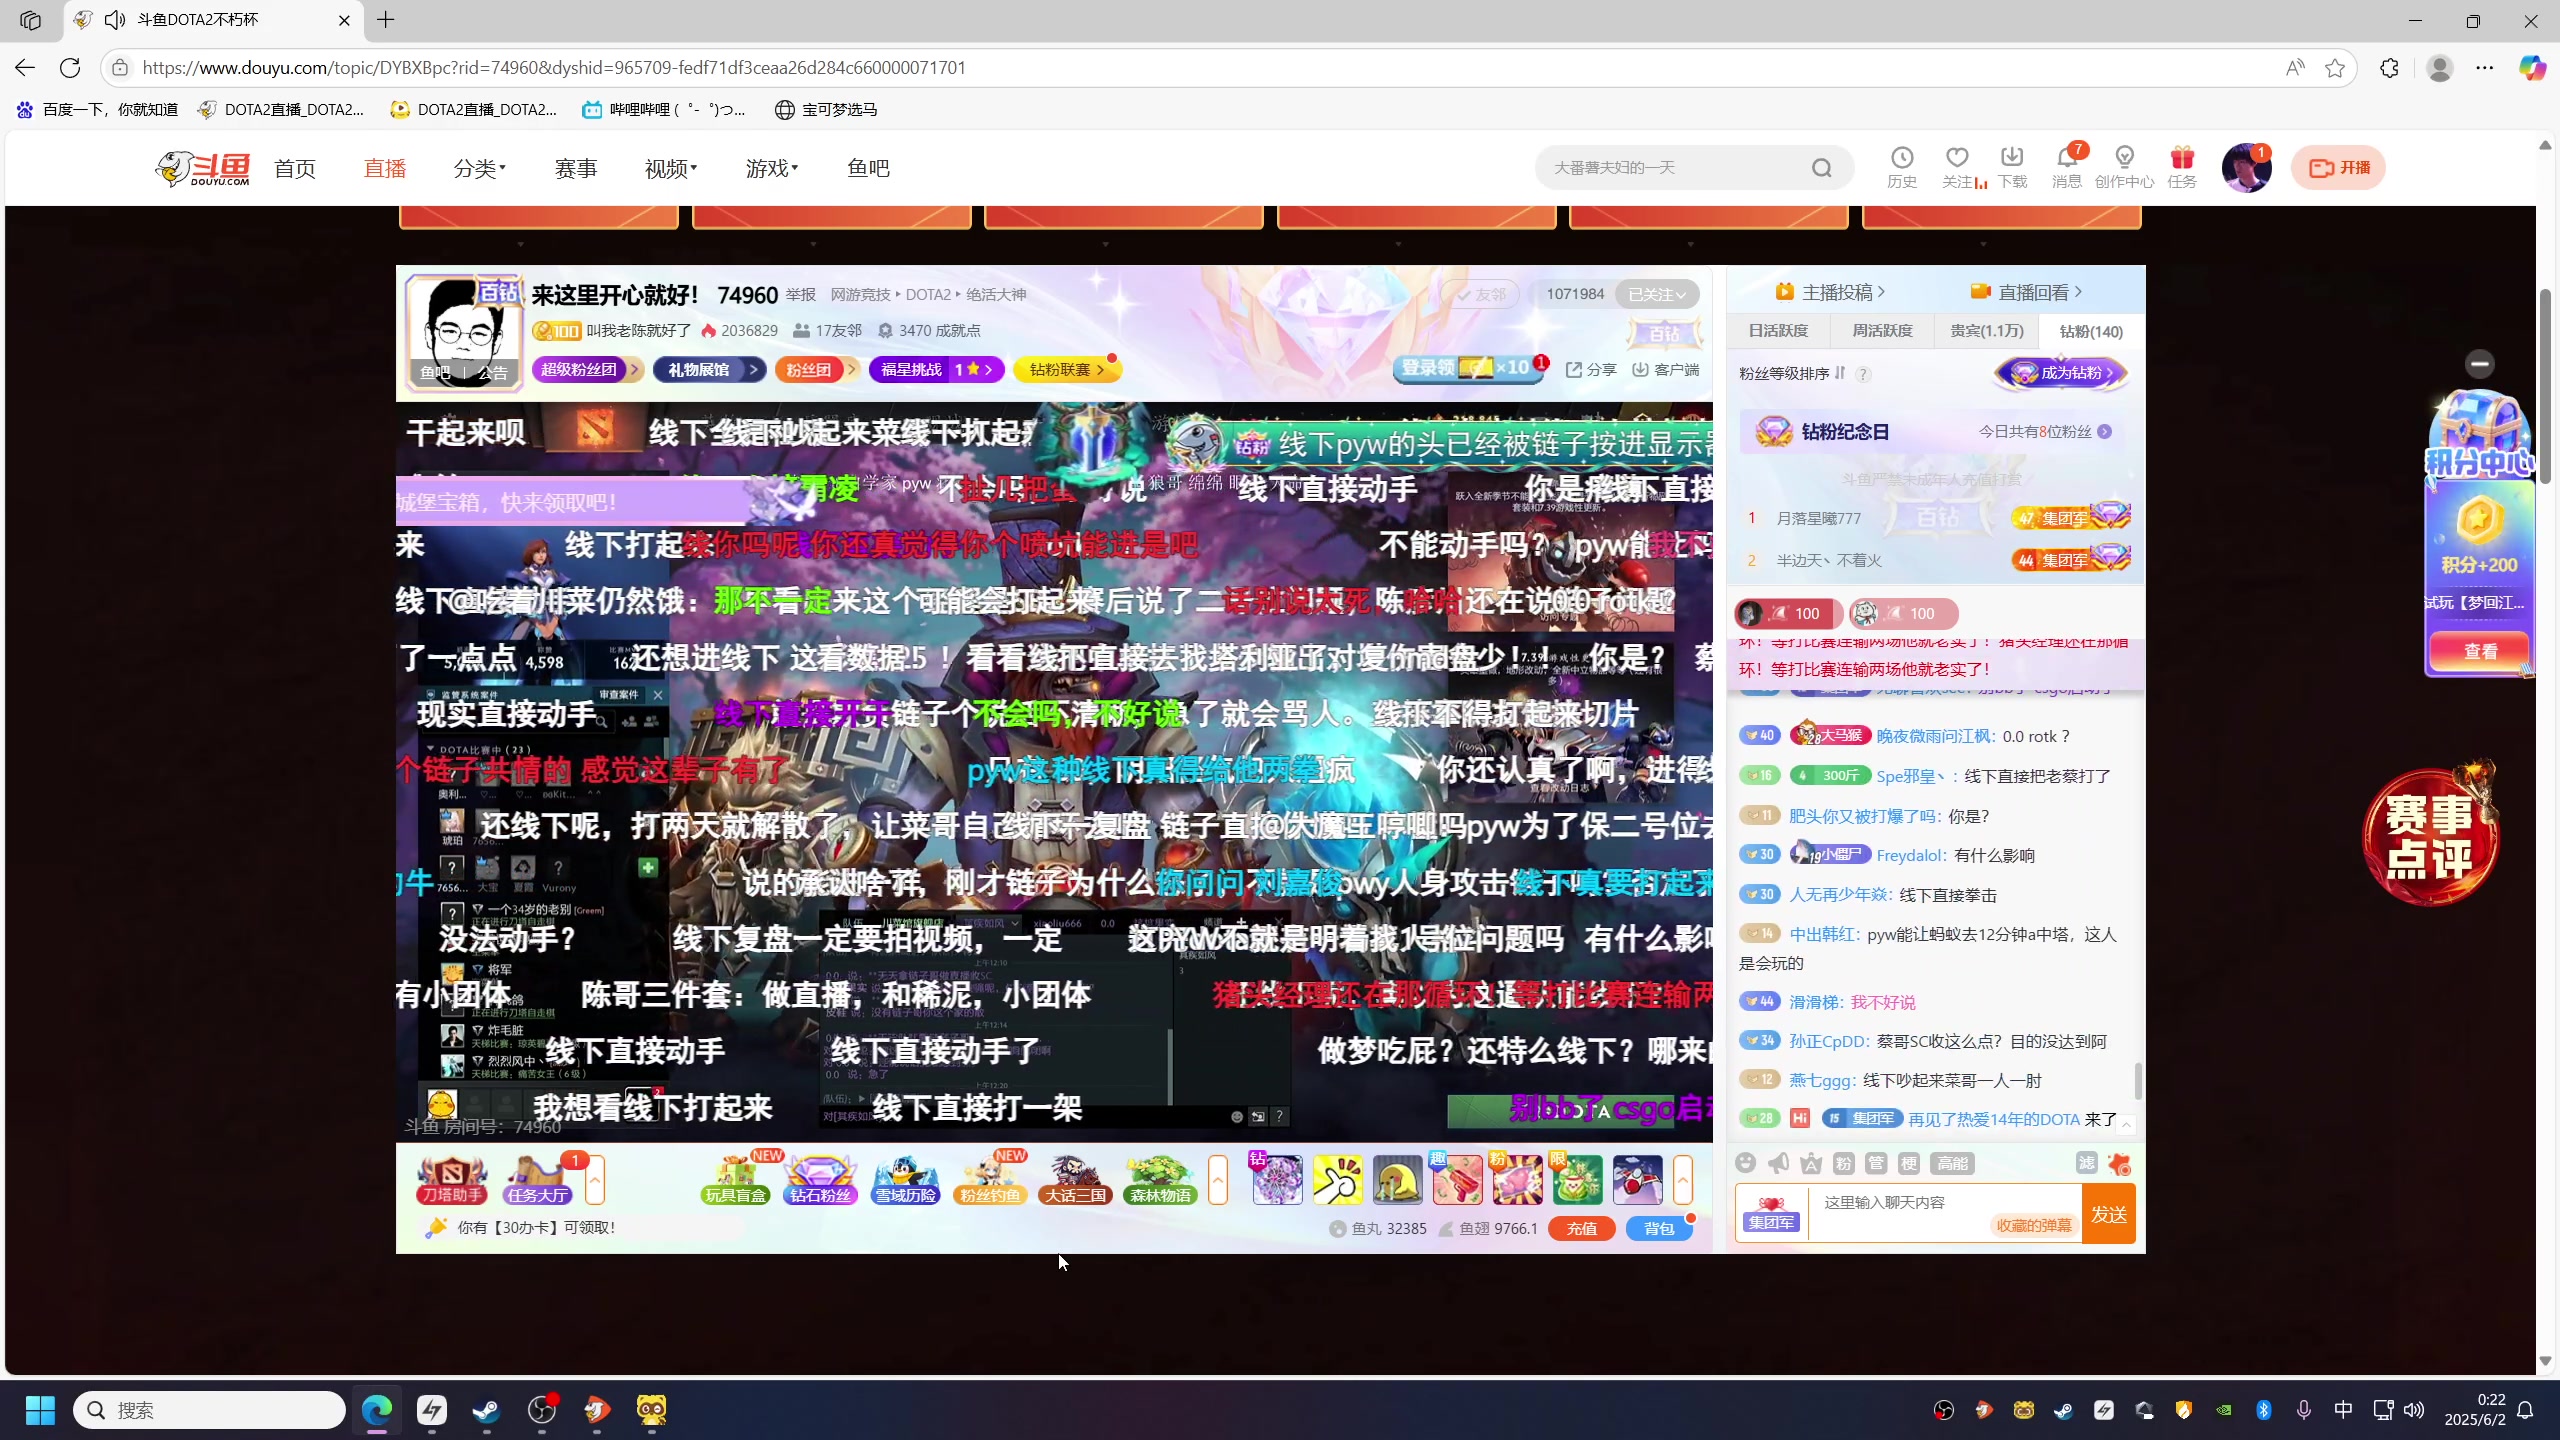Viewport: 2560px width, 1440px height.
Task: Switch to the 贵宾(1.1万) tab
Action: pos(1987,331)
